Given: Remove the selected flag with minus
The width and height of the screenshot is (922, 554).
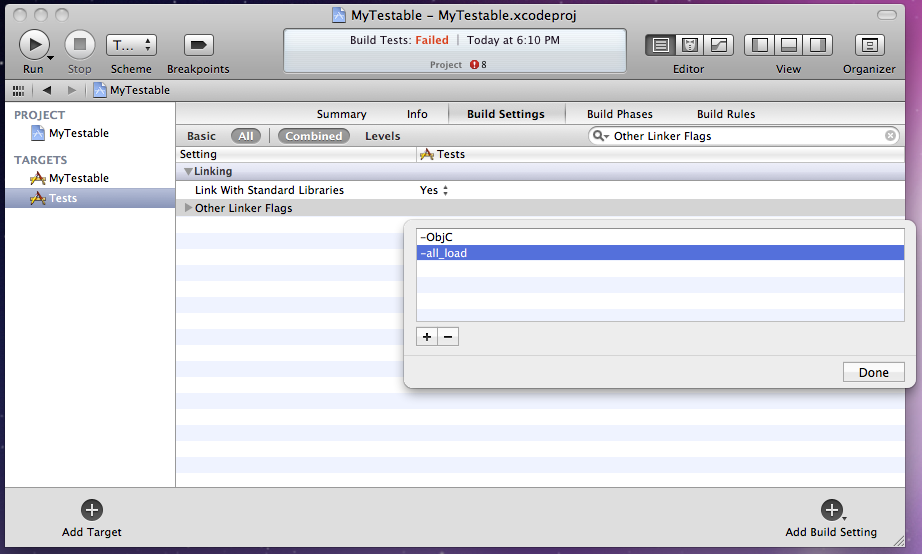Looking at the screenshot, I should [x=448, y=336].
